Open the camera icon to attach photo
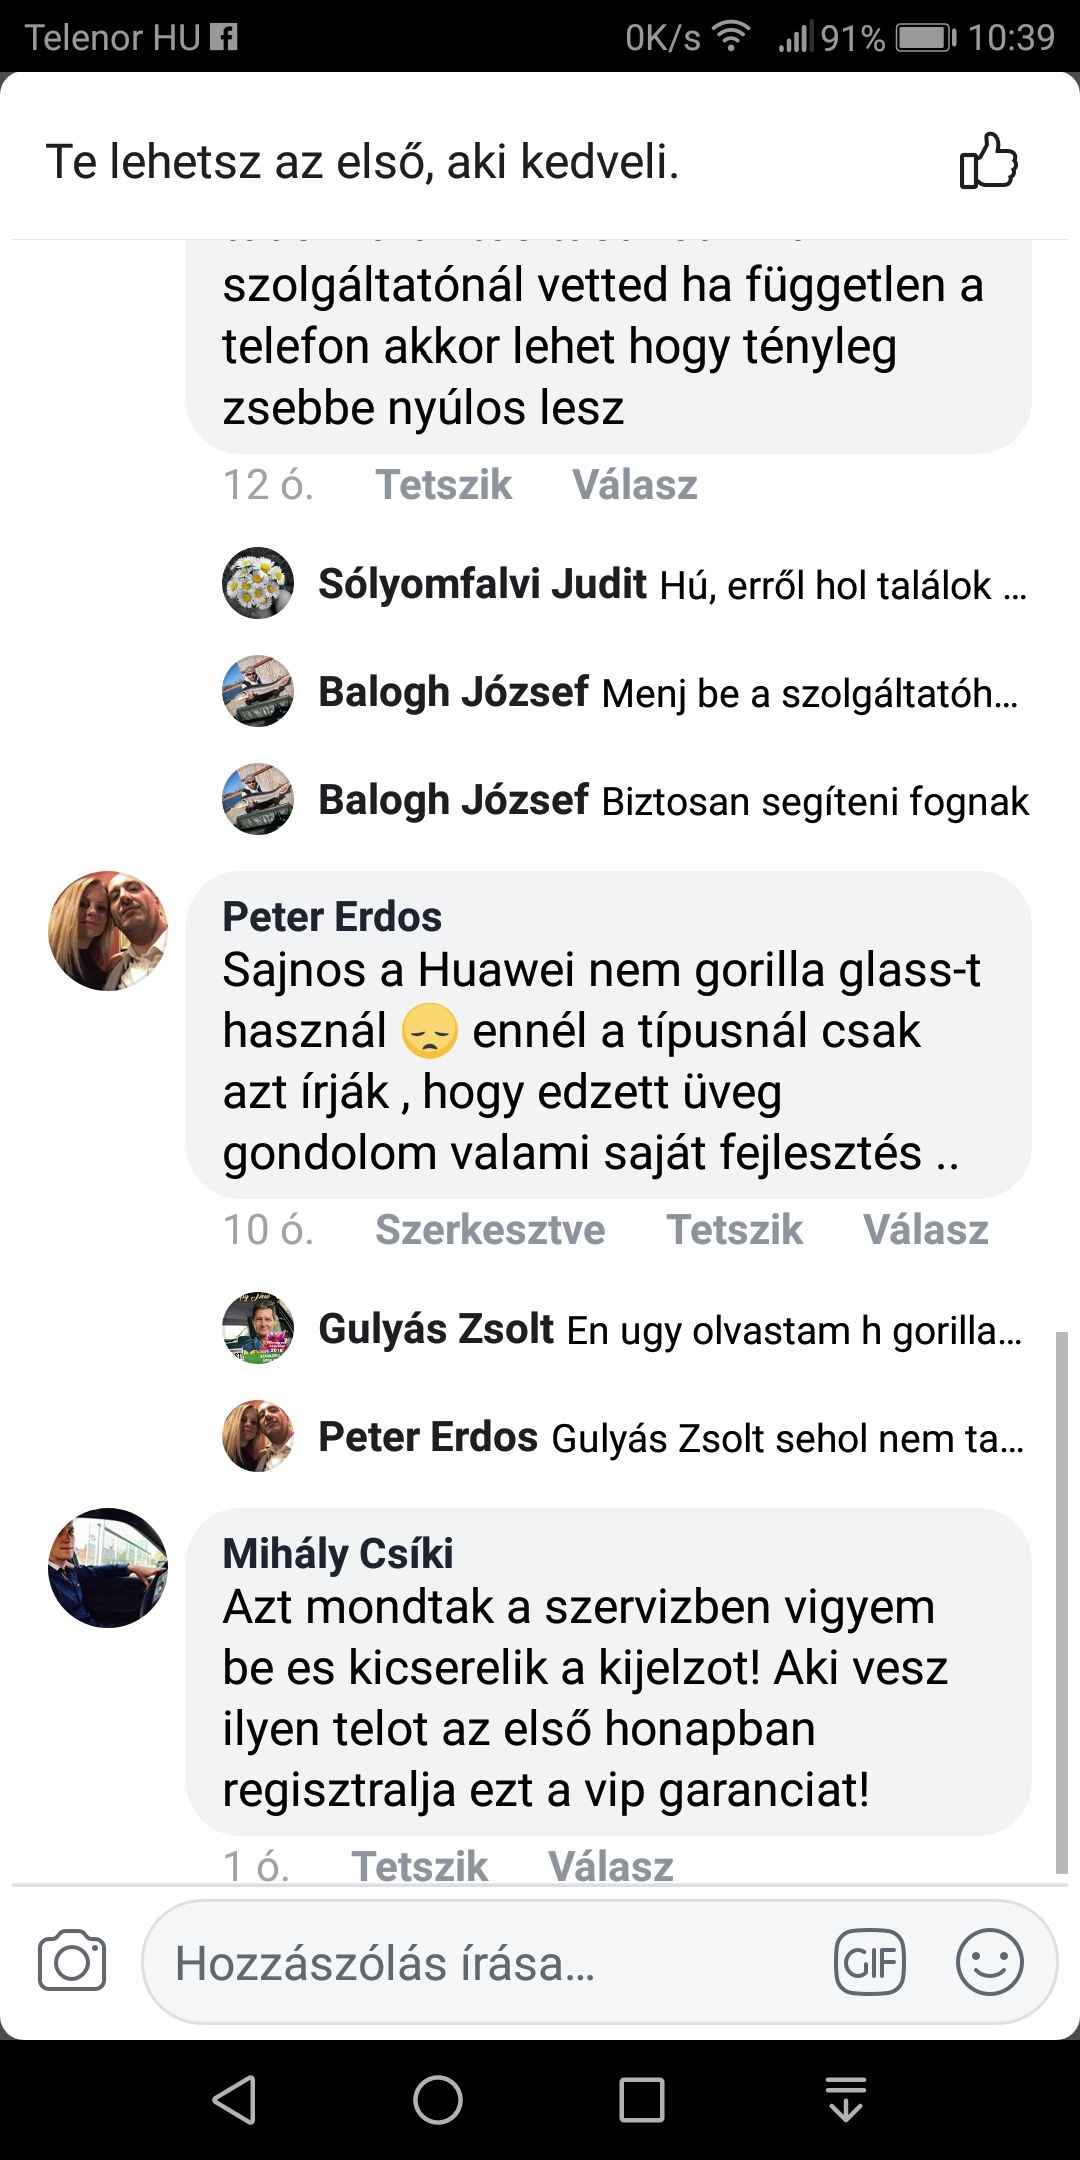The height and width of the screenshot is (2160, 1080). [72, 1961]
